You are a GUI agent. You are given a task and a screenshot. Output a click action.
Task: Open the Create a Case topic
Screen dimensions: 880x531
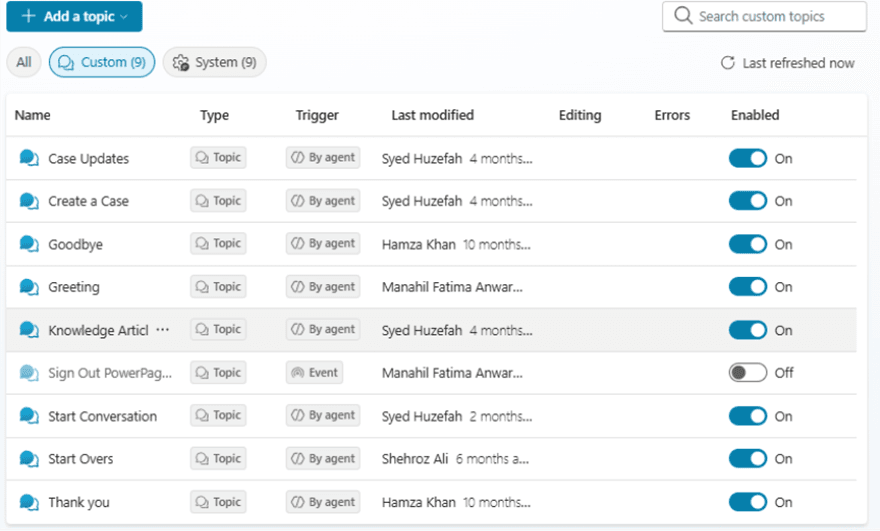[88, 201]
